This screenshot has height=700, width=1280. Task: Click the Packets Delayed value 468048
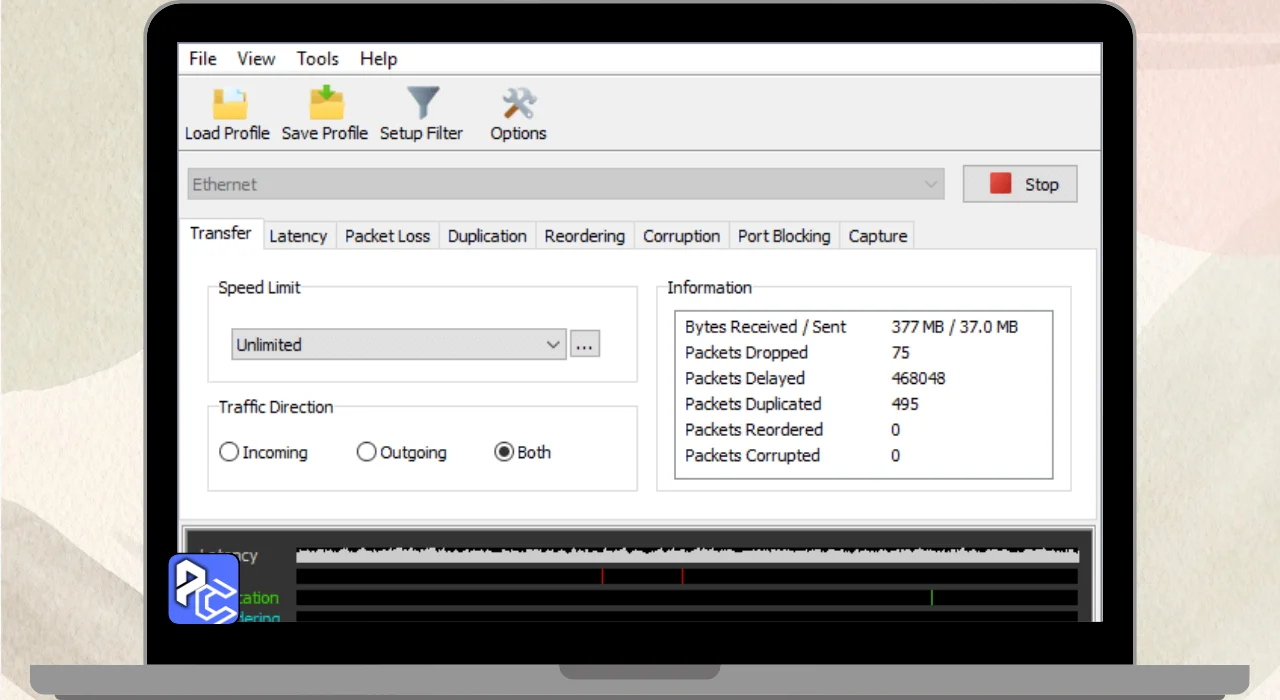[x=918, y=379]
